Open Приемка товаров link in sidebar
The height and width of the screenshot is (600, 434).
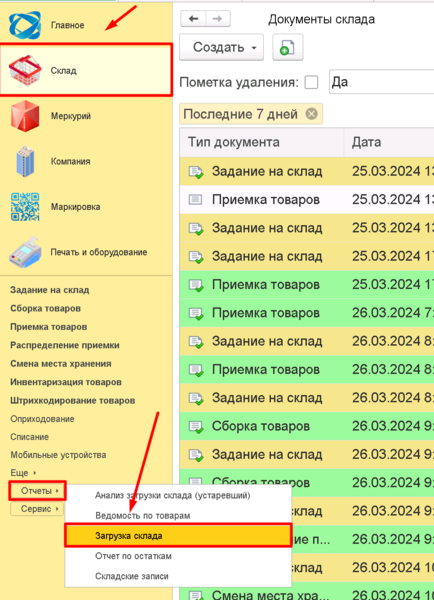(x=49, y=327)
